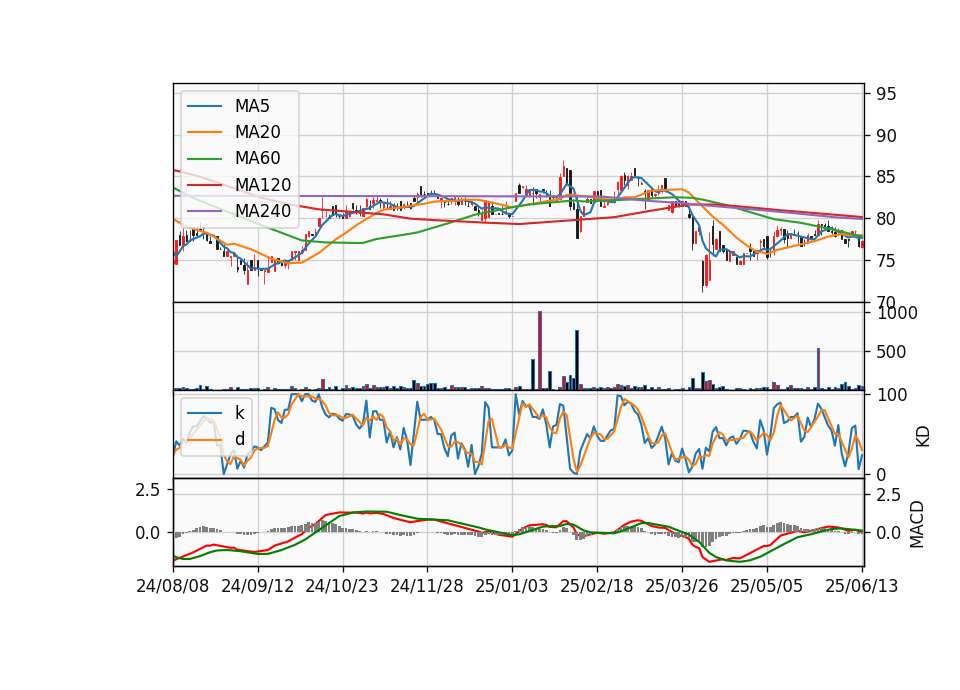Click the 90 price axis label
This screenshot has height=690, width=960.
pos(886,136)
